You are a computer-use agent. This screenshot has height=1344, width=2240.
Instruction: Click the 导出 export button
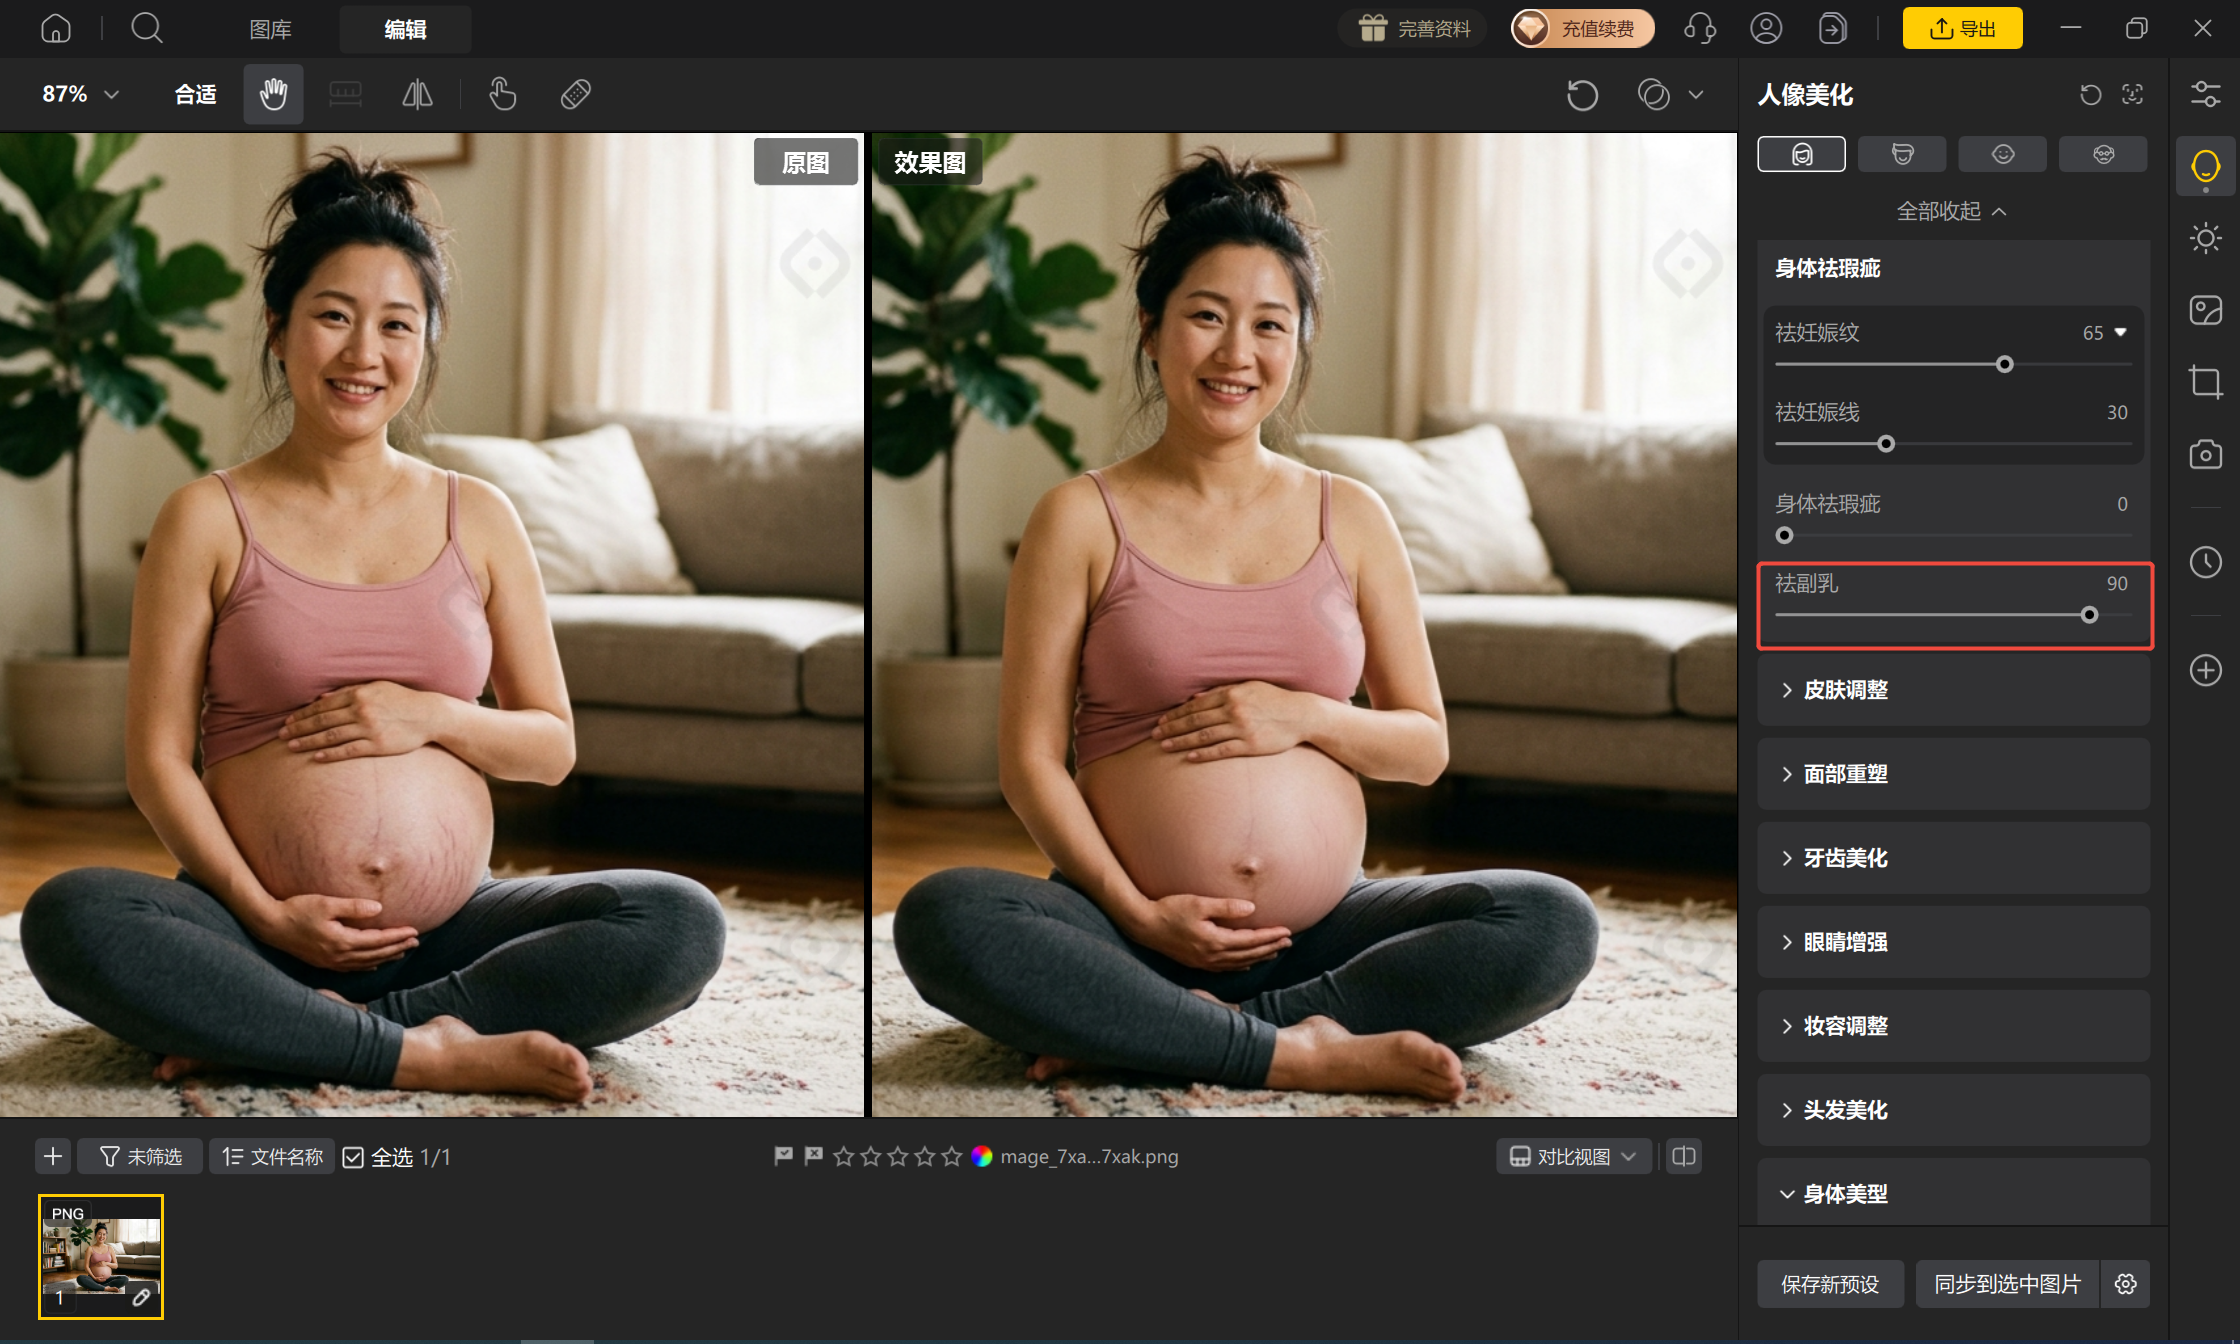pos(1962,28)
